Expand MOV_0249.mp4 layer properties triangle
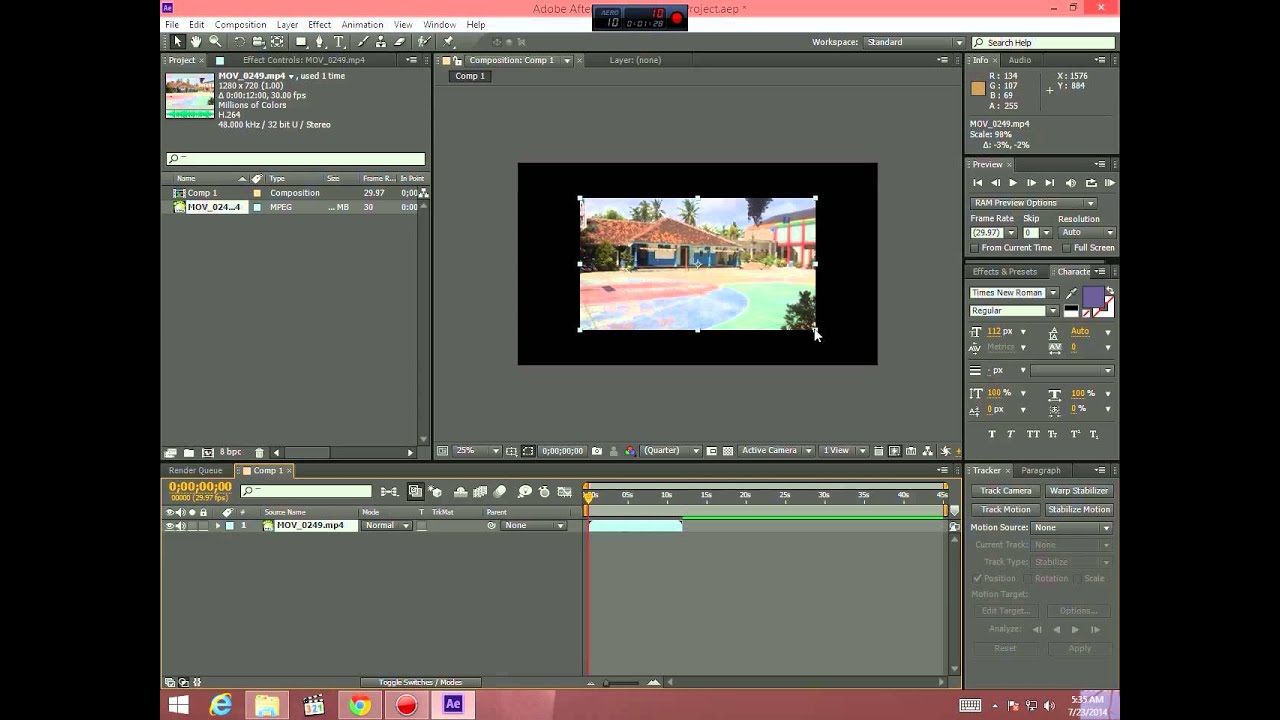The image size is (1280, 720). (218, 526)
